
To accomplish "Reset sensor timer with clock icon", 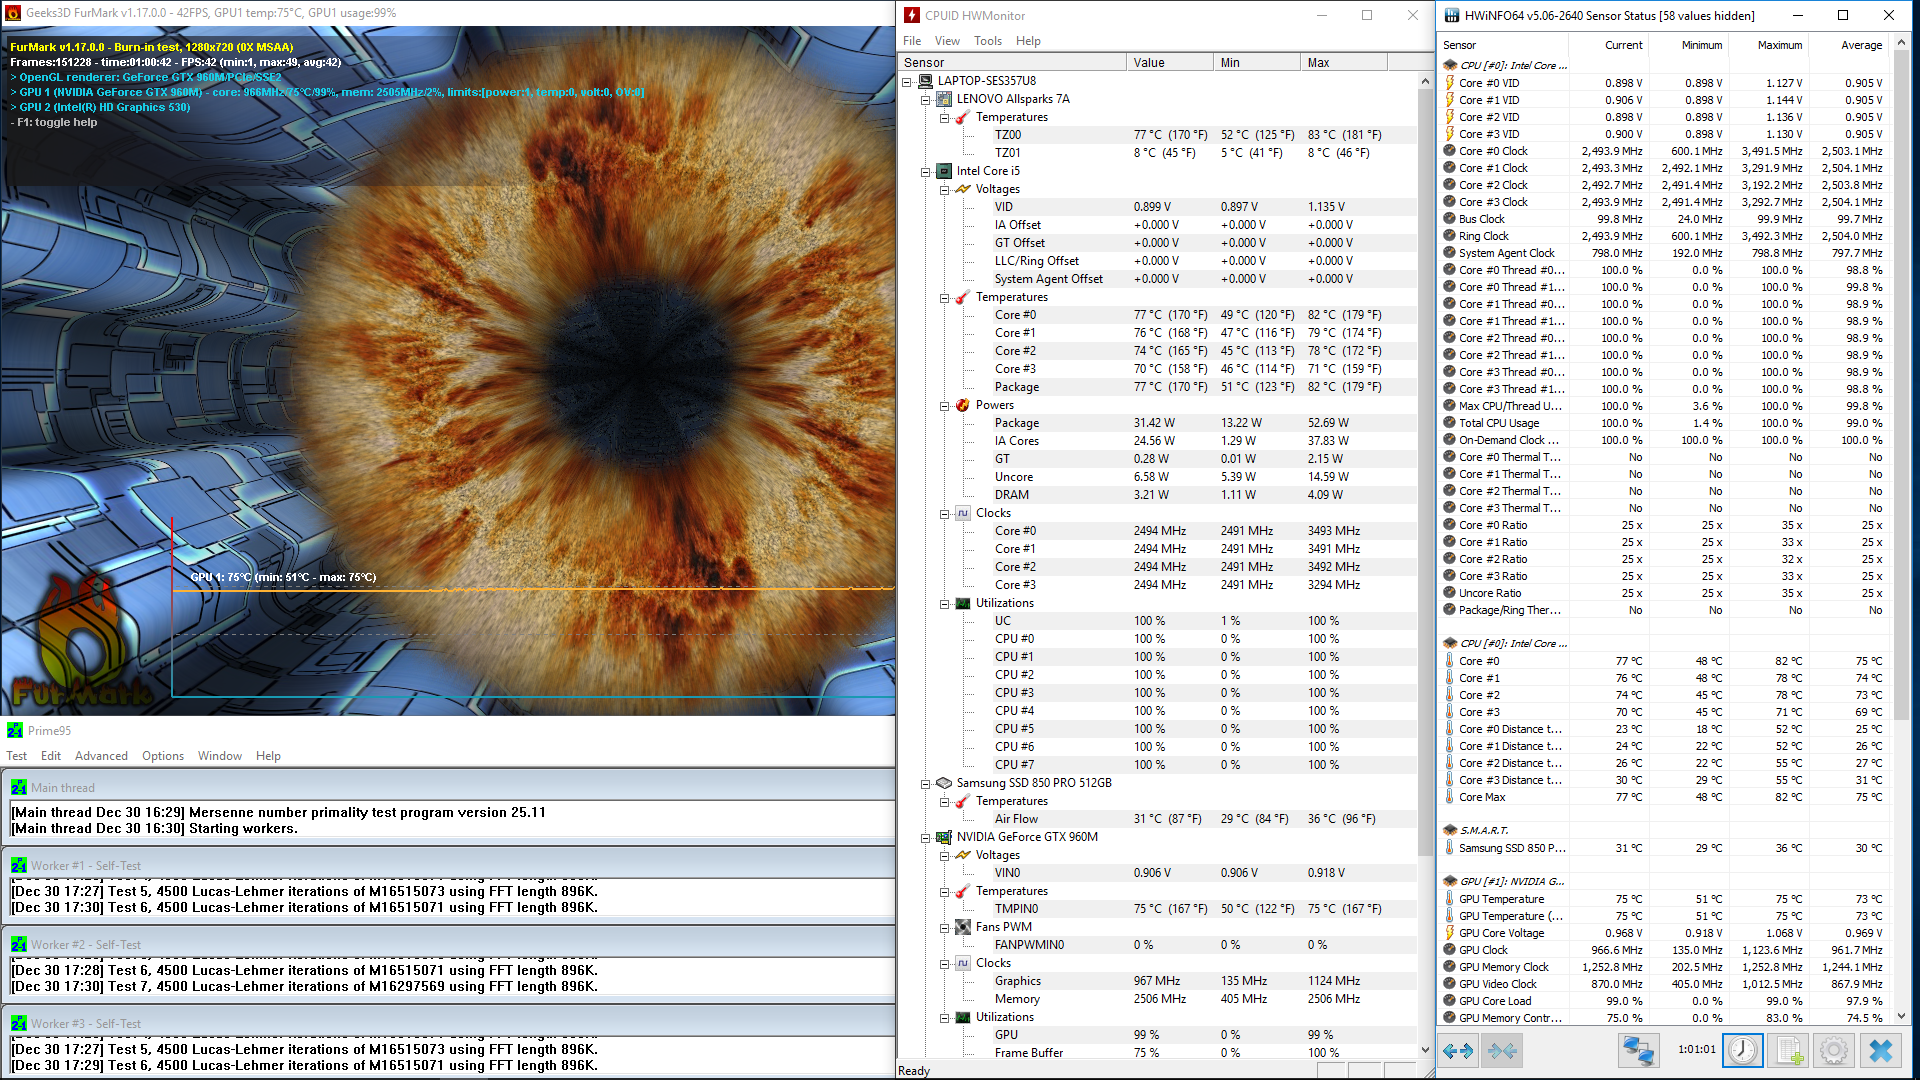I will [1742, 1051].
